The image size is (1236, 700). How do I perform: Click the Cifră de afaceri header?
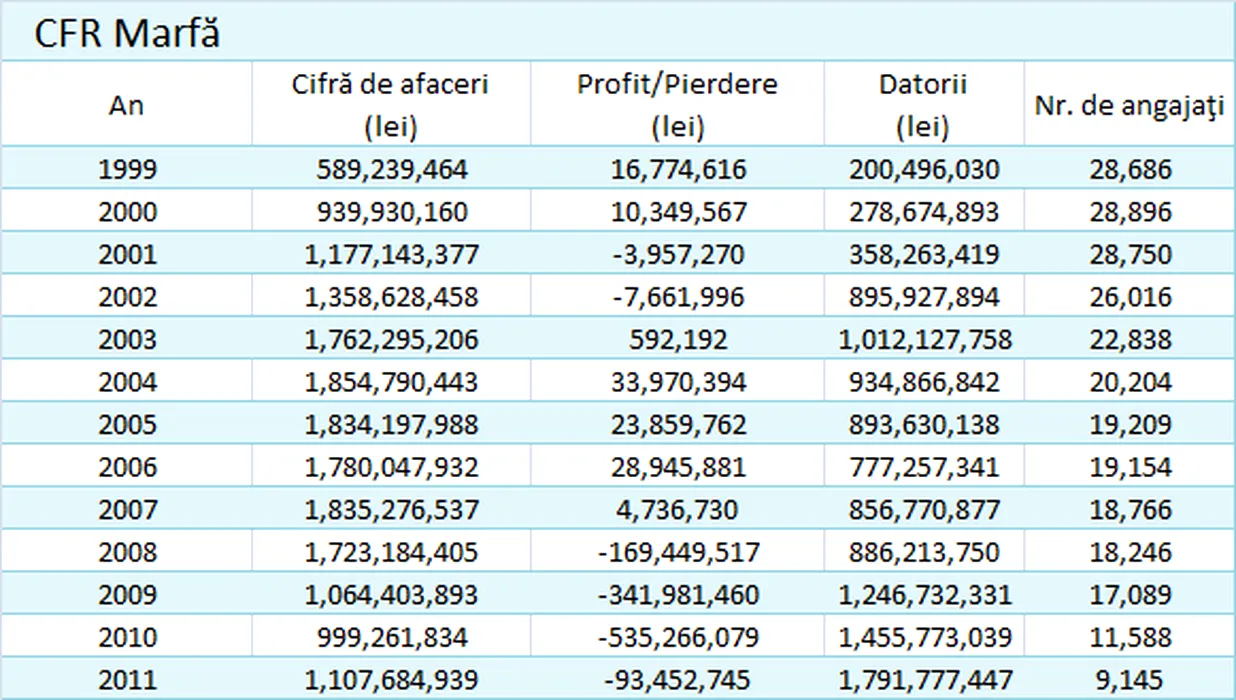click(390, 104)
